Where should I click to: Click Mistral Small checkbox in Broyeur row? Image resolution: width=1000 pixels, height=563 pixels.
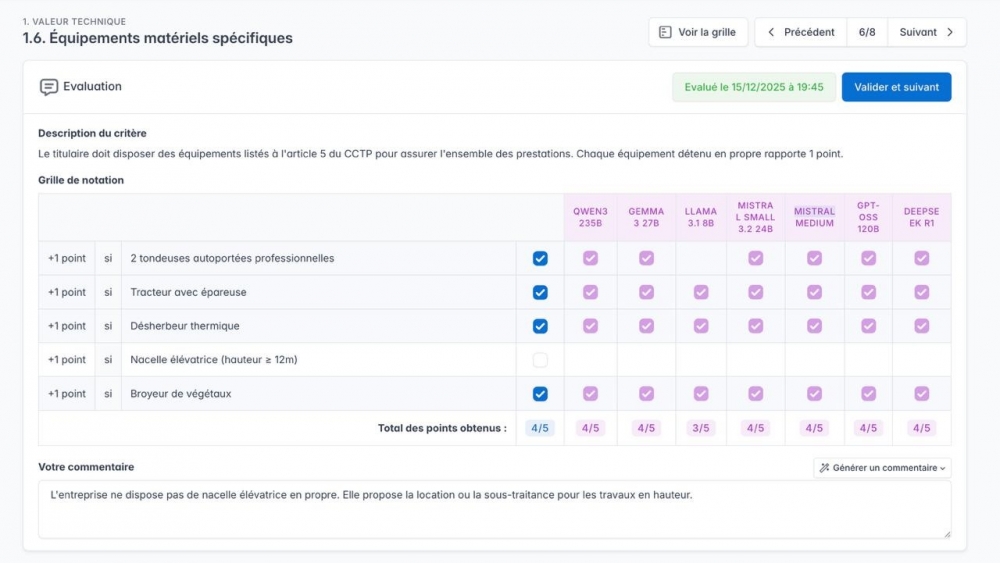756,393
